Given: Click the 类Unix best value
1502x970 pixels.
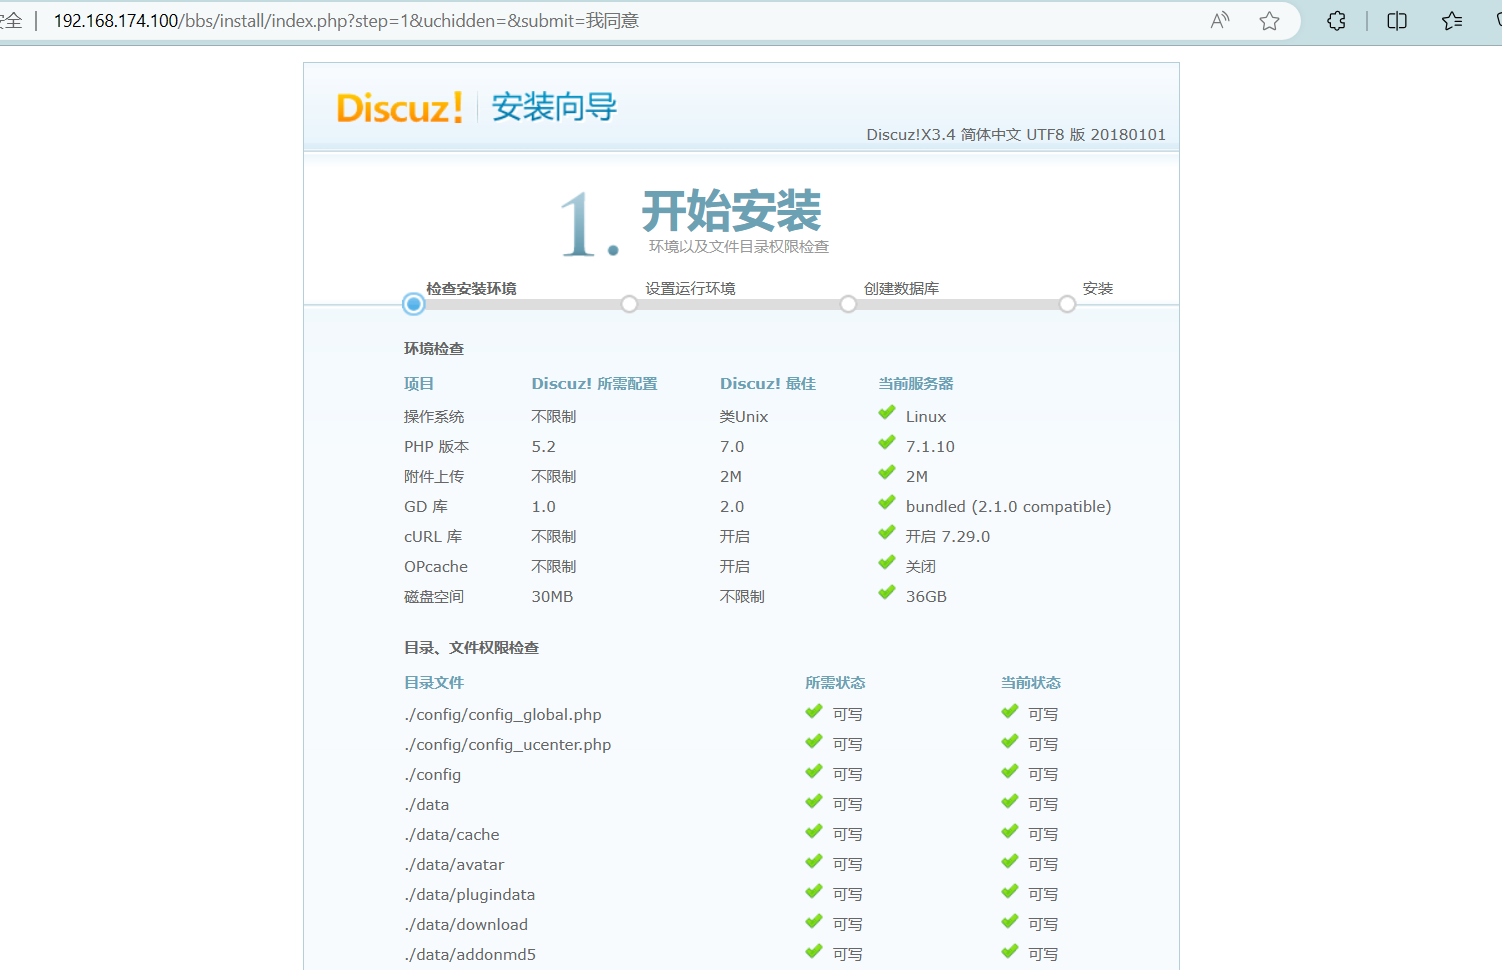Looking at the screenshot, I should pos(744,417).
